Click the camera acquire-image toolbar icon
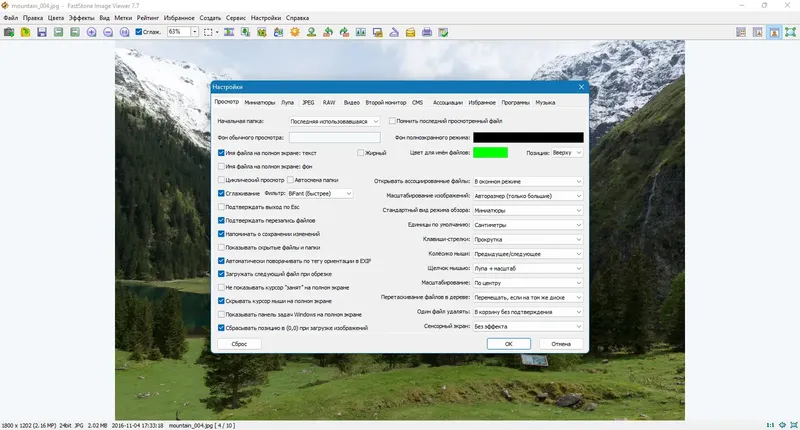This screenshot has height=430, width=800. [x=9, y=32]
